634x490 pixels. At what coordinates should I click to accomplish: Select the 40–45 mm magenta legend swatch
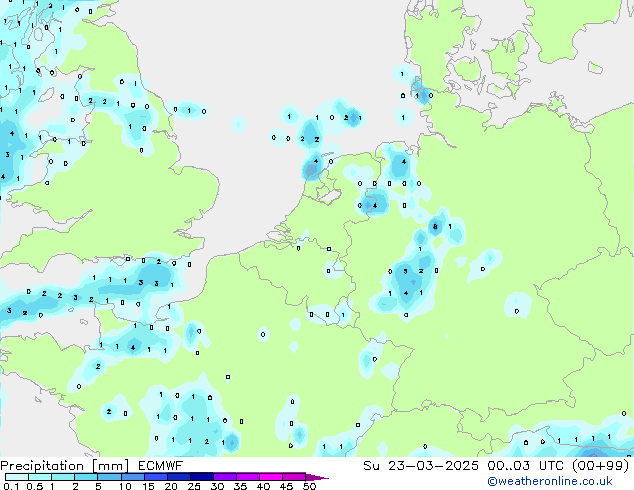[270, 477]
